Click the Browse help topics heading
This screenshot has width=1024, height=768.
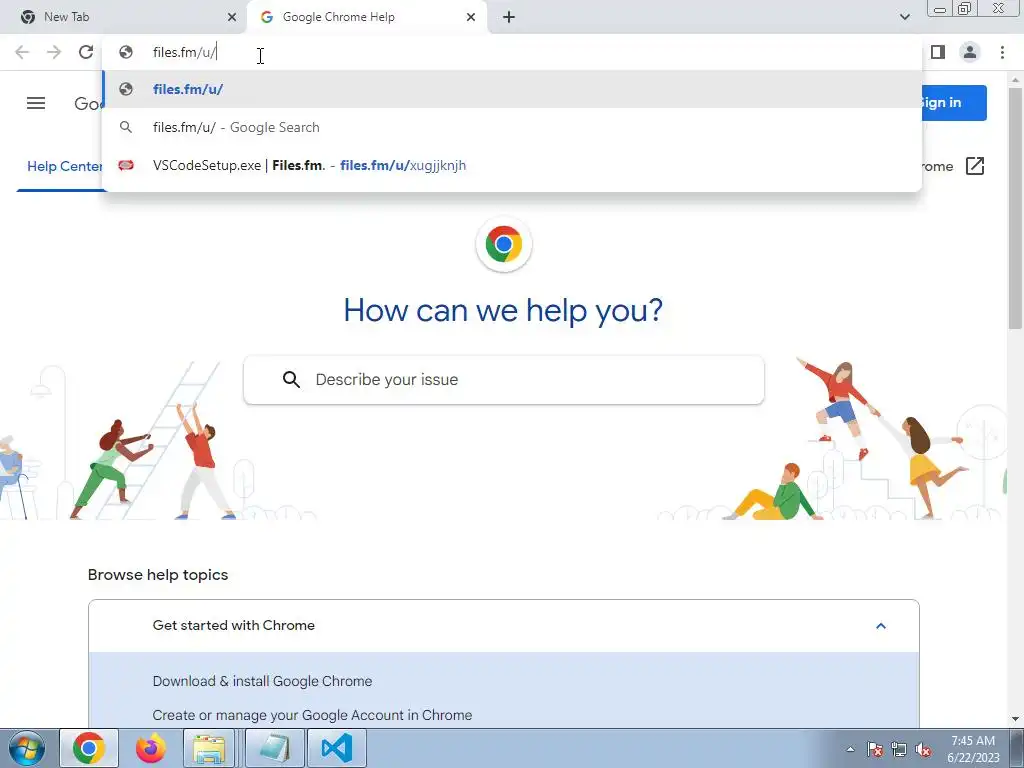tap(158, 575)
